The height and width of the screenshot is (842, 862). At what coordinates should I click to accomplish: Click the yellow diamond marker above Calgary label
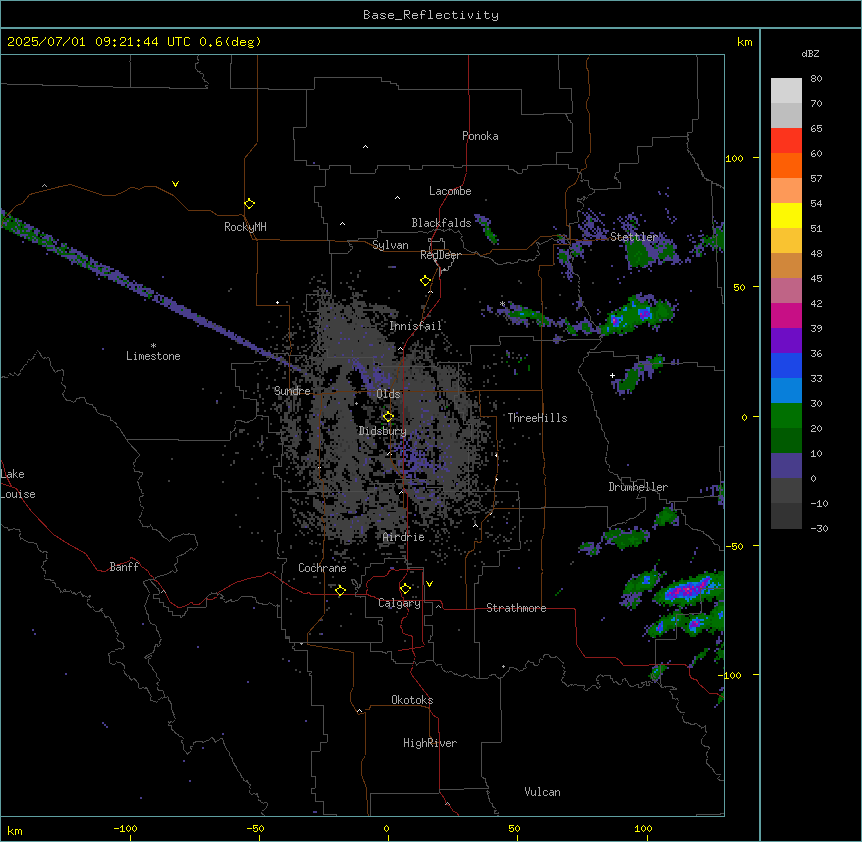tap(405, 589)
